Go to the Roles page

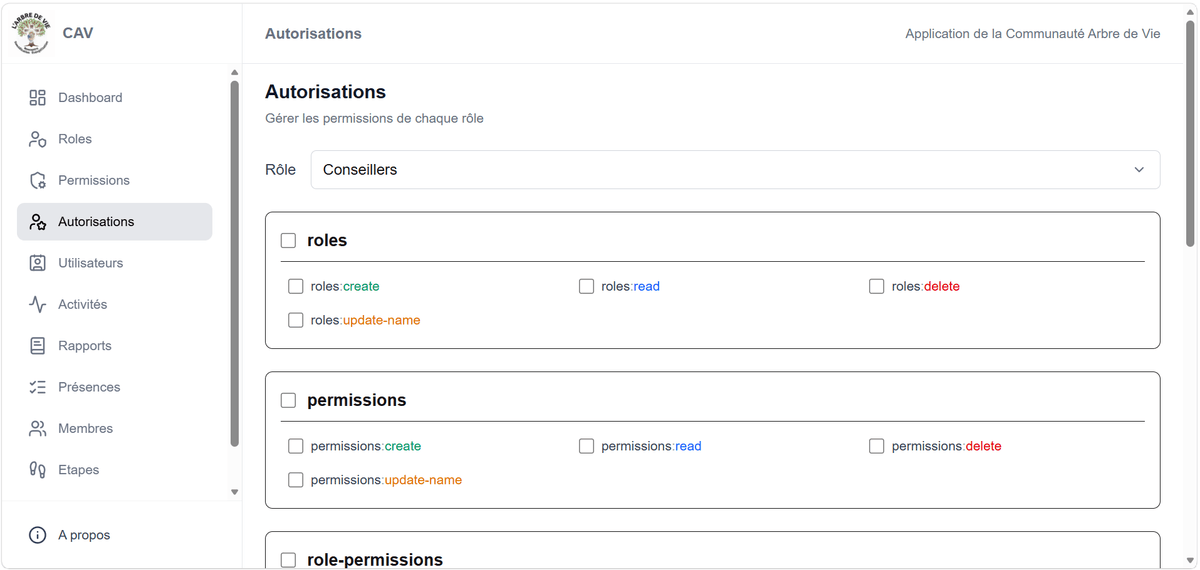(114, 139)
